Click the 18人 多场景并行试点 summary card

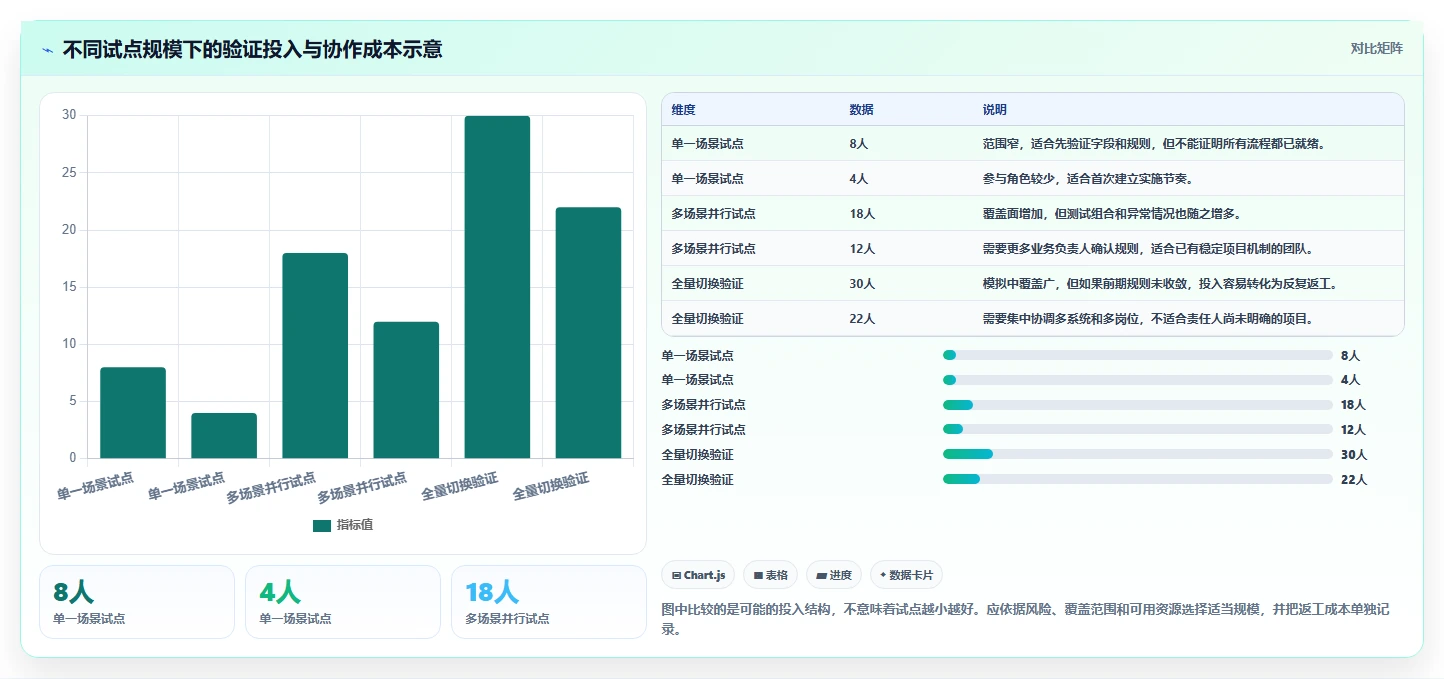point(549,602)
